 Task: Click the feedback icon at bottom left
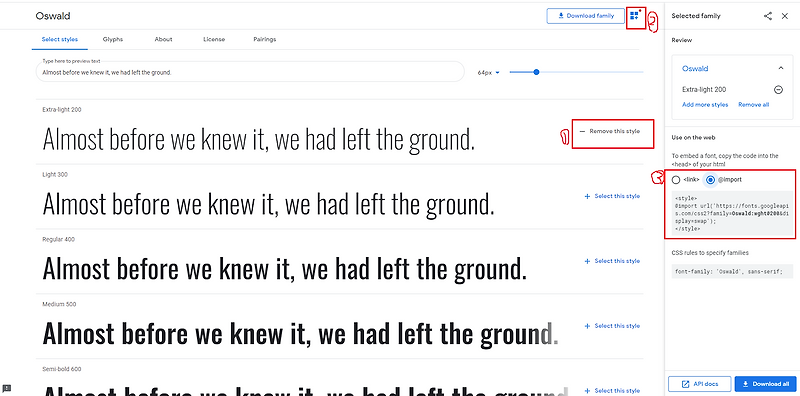coord(7,388)
